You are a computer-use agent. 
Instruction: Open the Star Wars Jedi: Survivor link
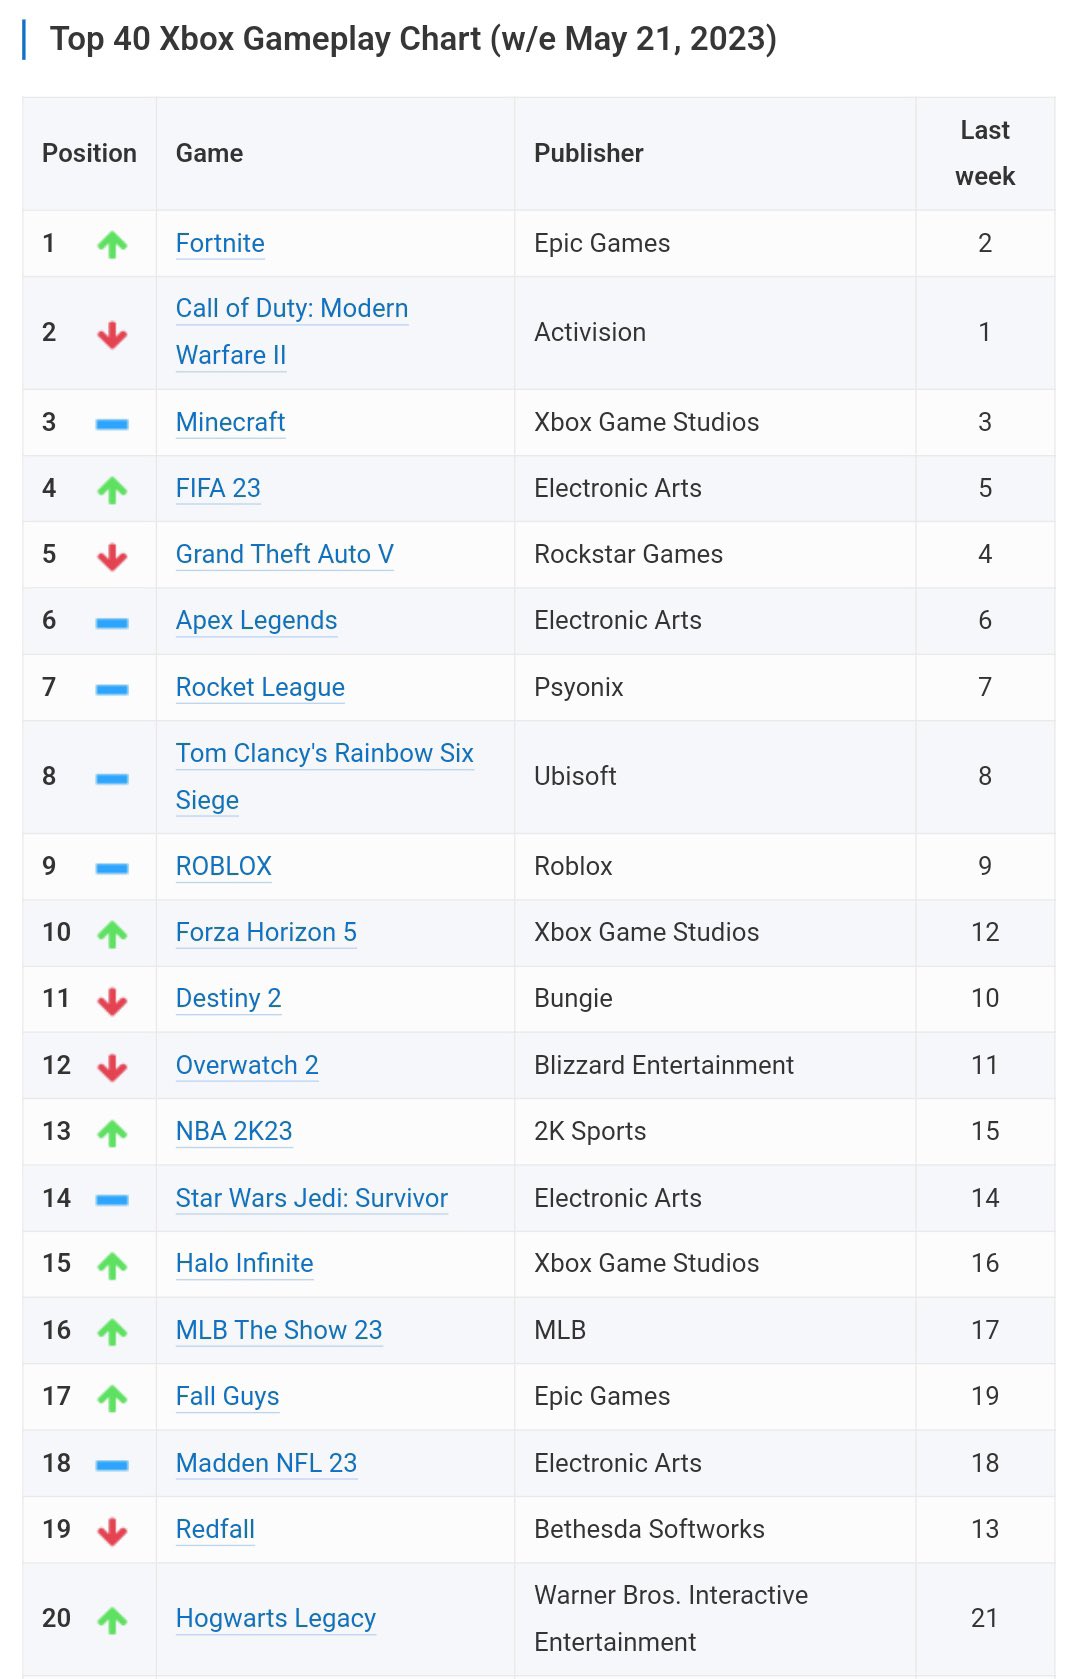point(312,1198)
